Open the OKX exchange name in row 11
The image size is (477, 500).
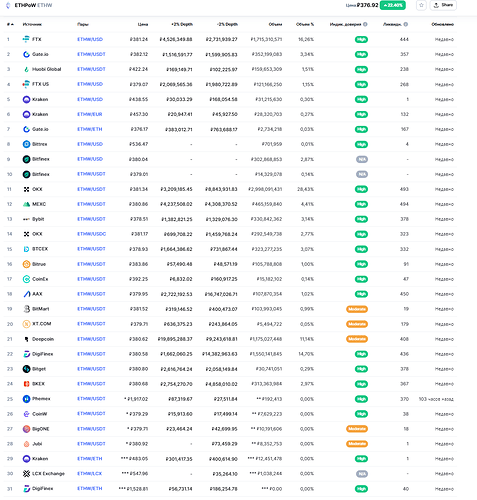click(37, 189)
